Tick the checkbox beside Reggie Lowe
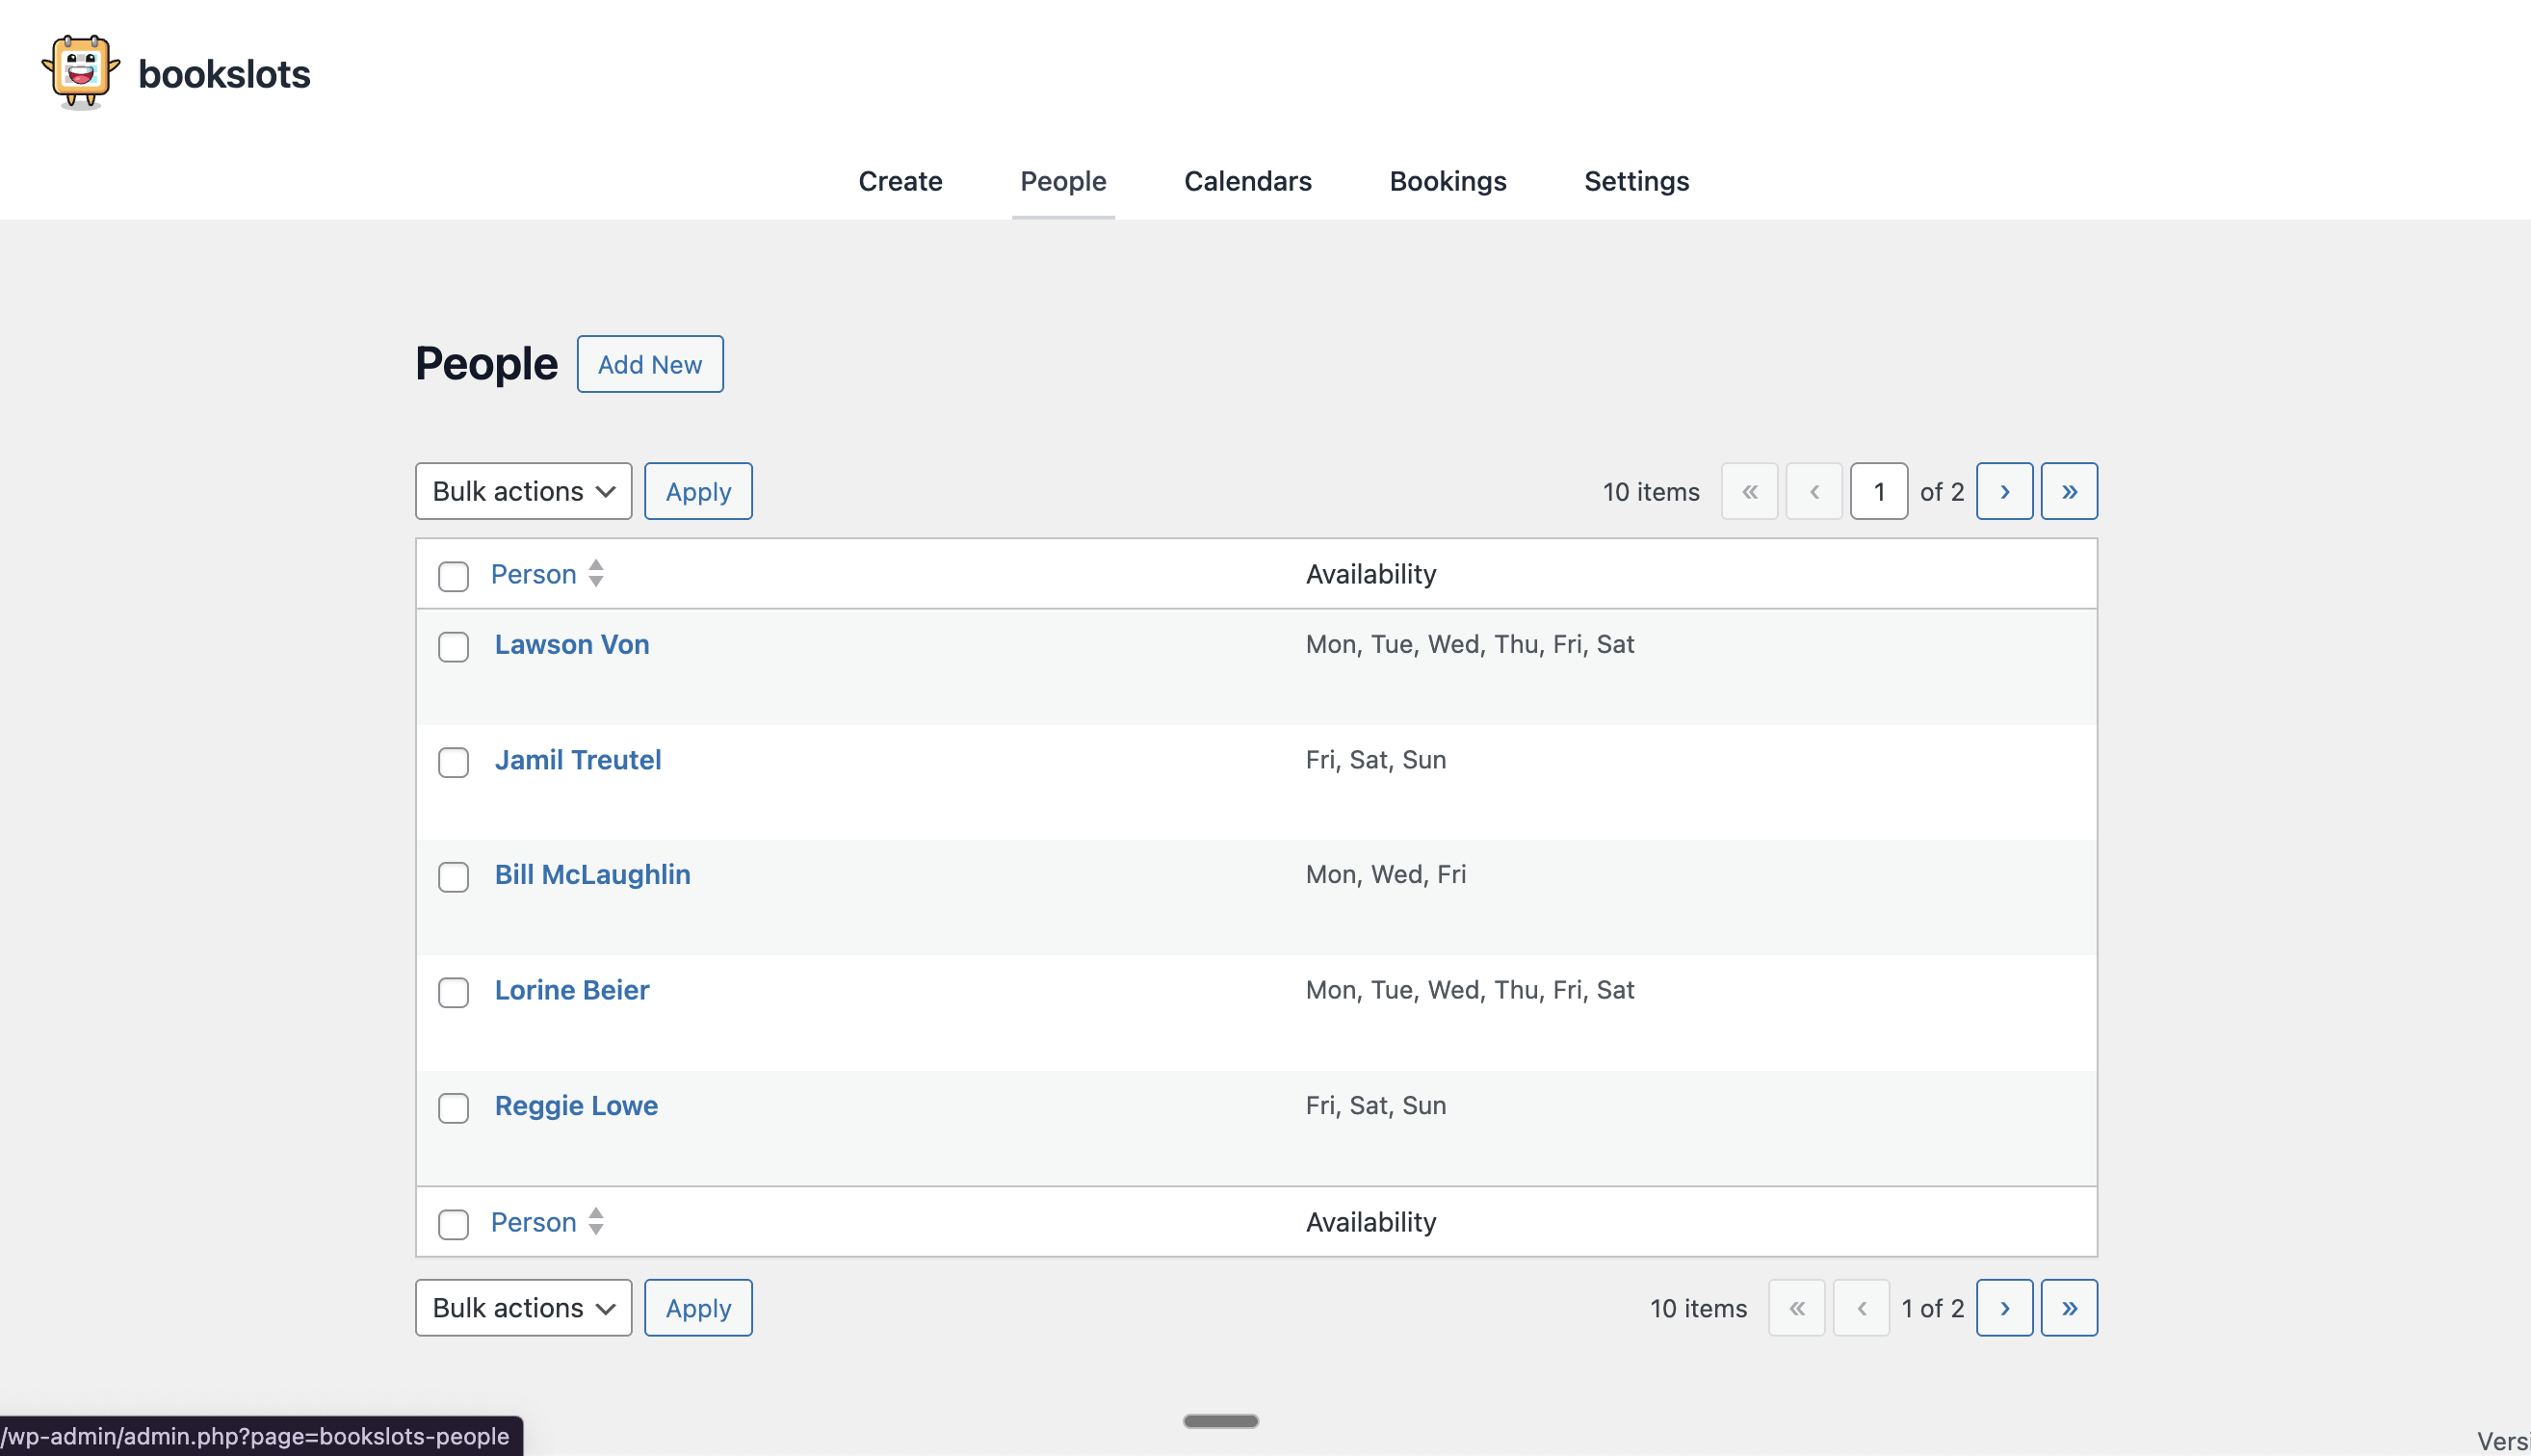Screen dimensions: 2531x1456 (x=453, y=1108)
